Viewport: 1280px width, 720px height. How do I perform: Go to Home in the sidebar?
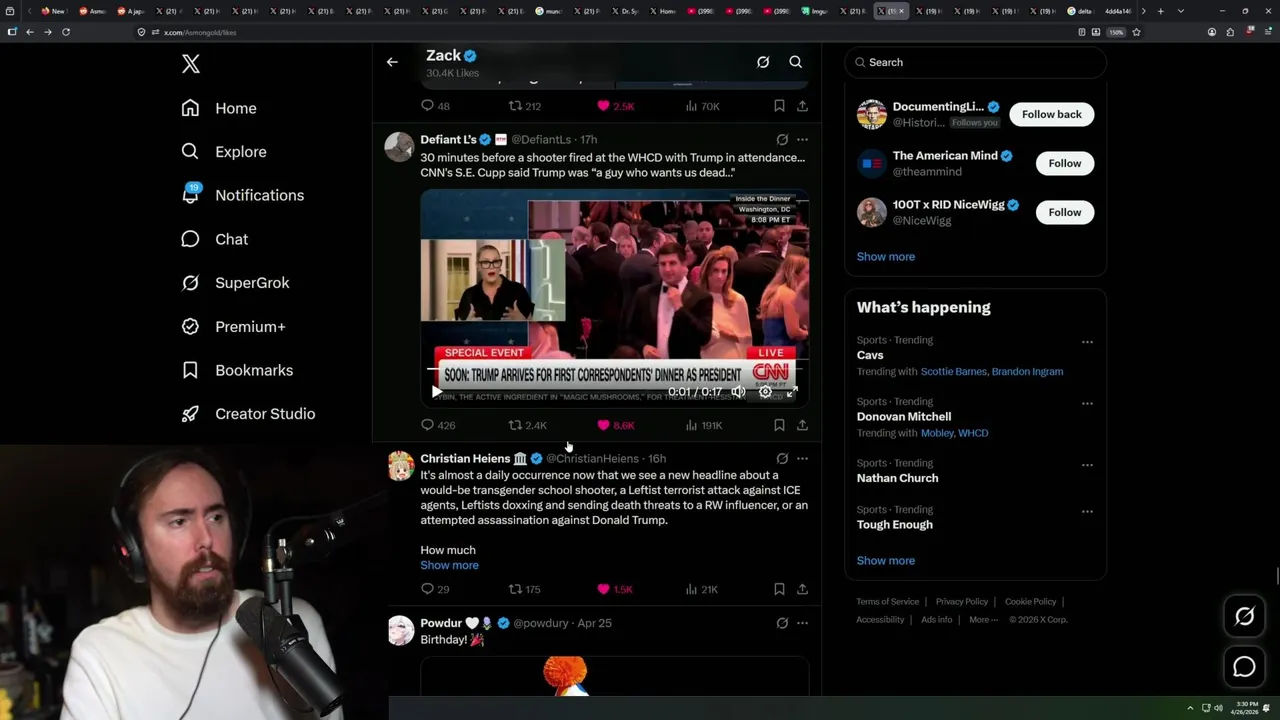pos(219,108)
